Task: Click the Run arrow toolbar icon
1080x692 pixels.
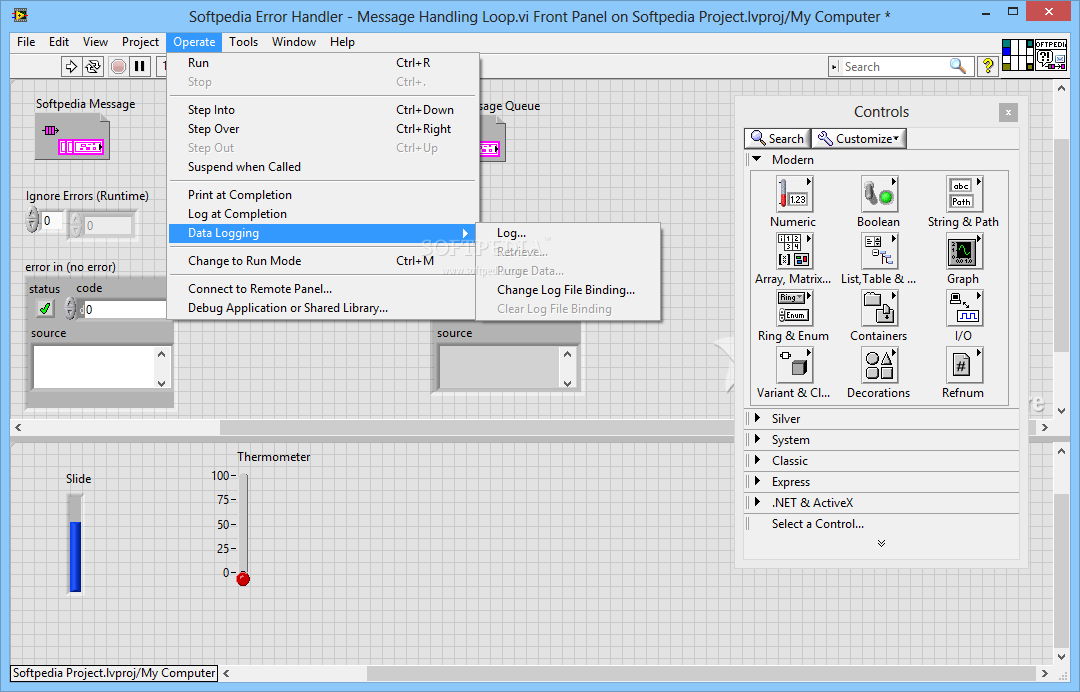Action: click(71, 66)
